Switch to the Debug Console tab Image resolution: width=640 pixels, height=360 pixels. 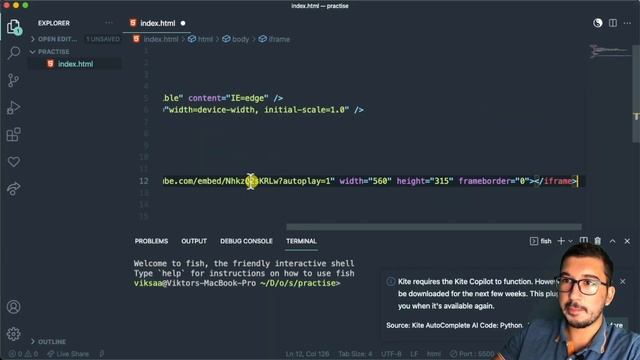(x=246, y=241)
